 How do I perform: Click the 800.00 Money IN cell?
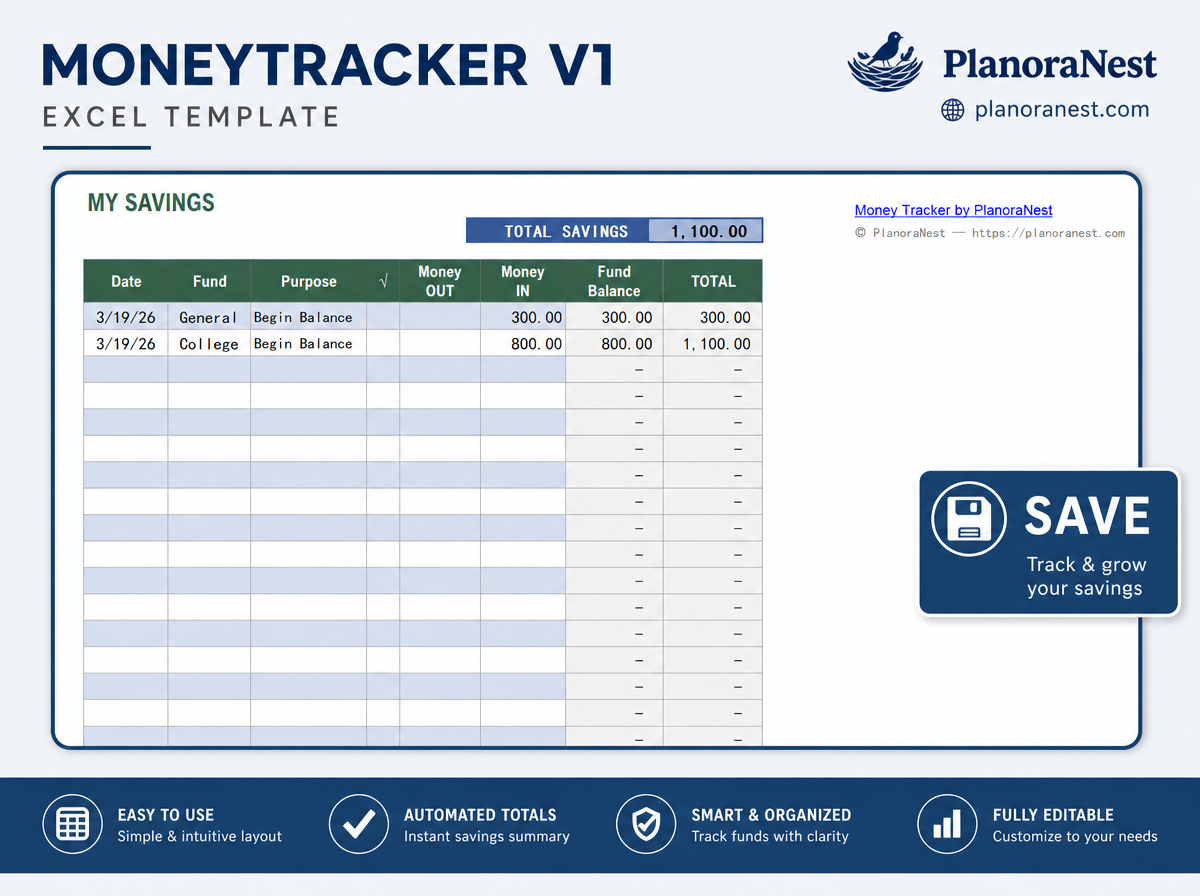(523, 343)
